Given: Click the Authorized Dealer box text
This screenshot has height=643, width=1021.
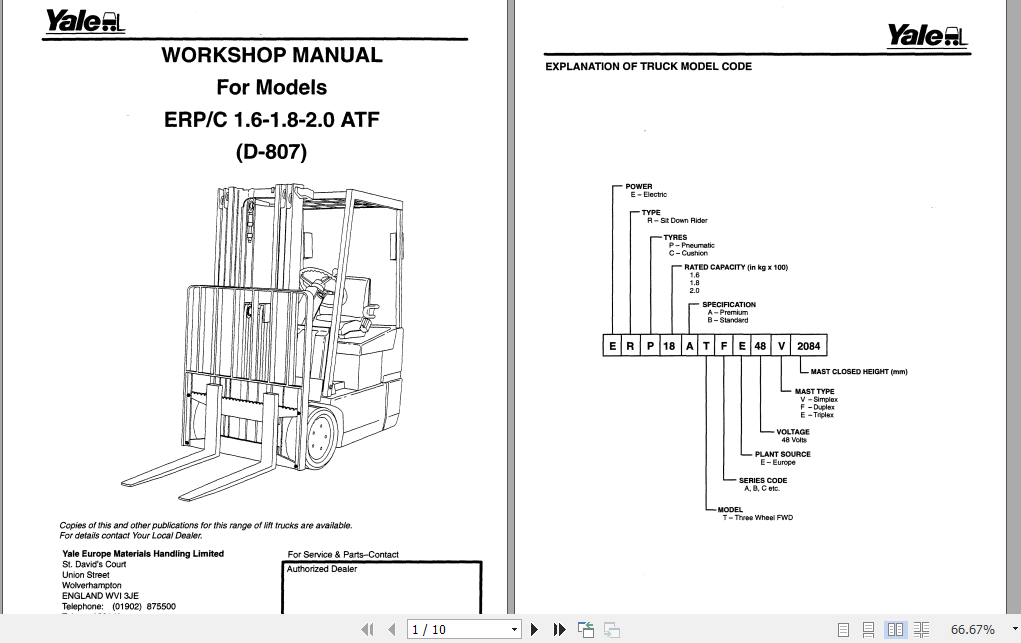Looking at the screenshot, I should [322, 569].
